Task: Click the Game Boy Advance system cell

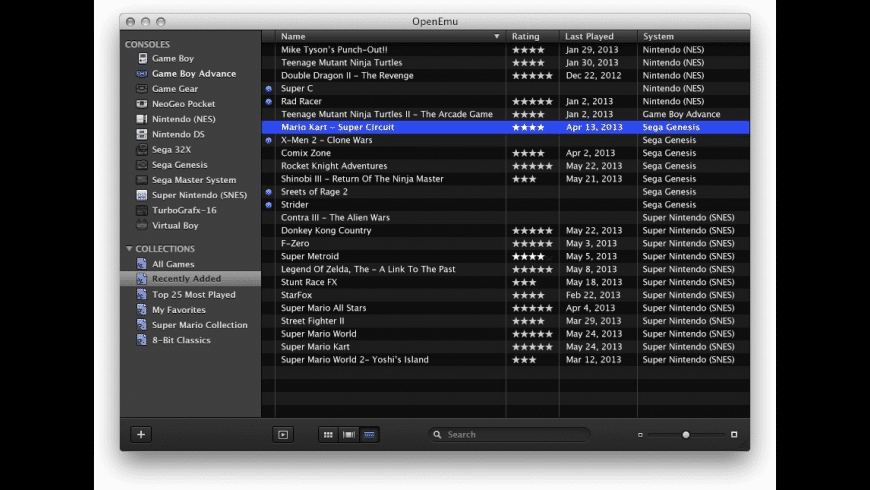Action: (x=681, y=114)
